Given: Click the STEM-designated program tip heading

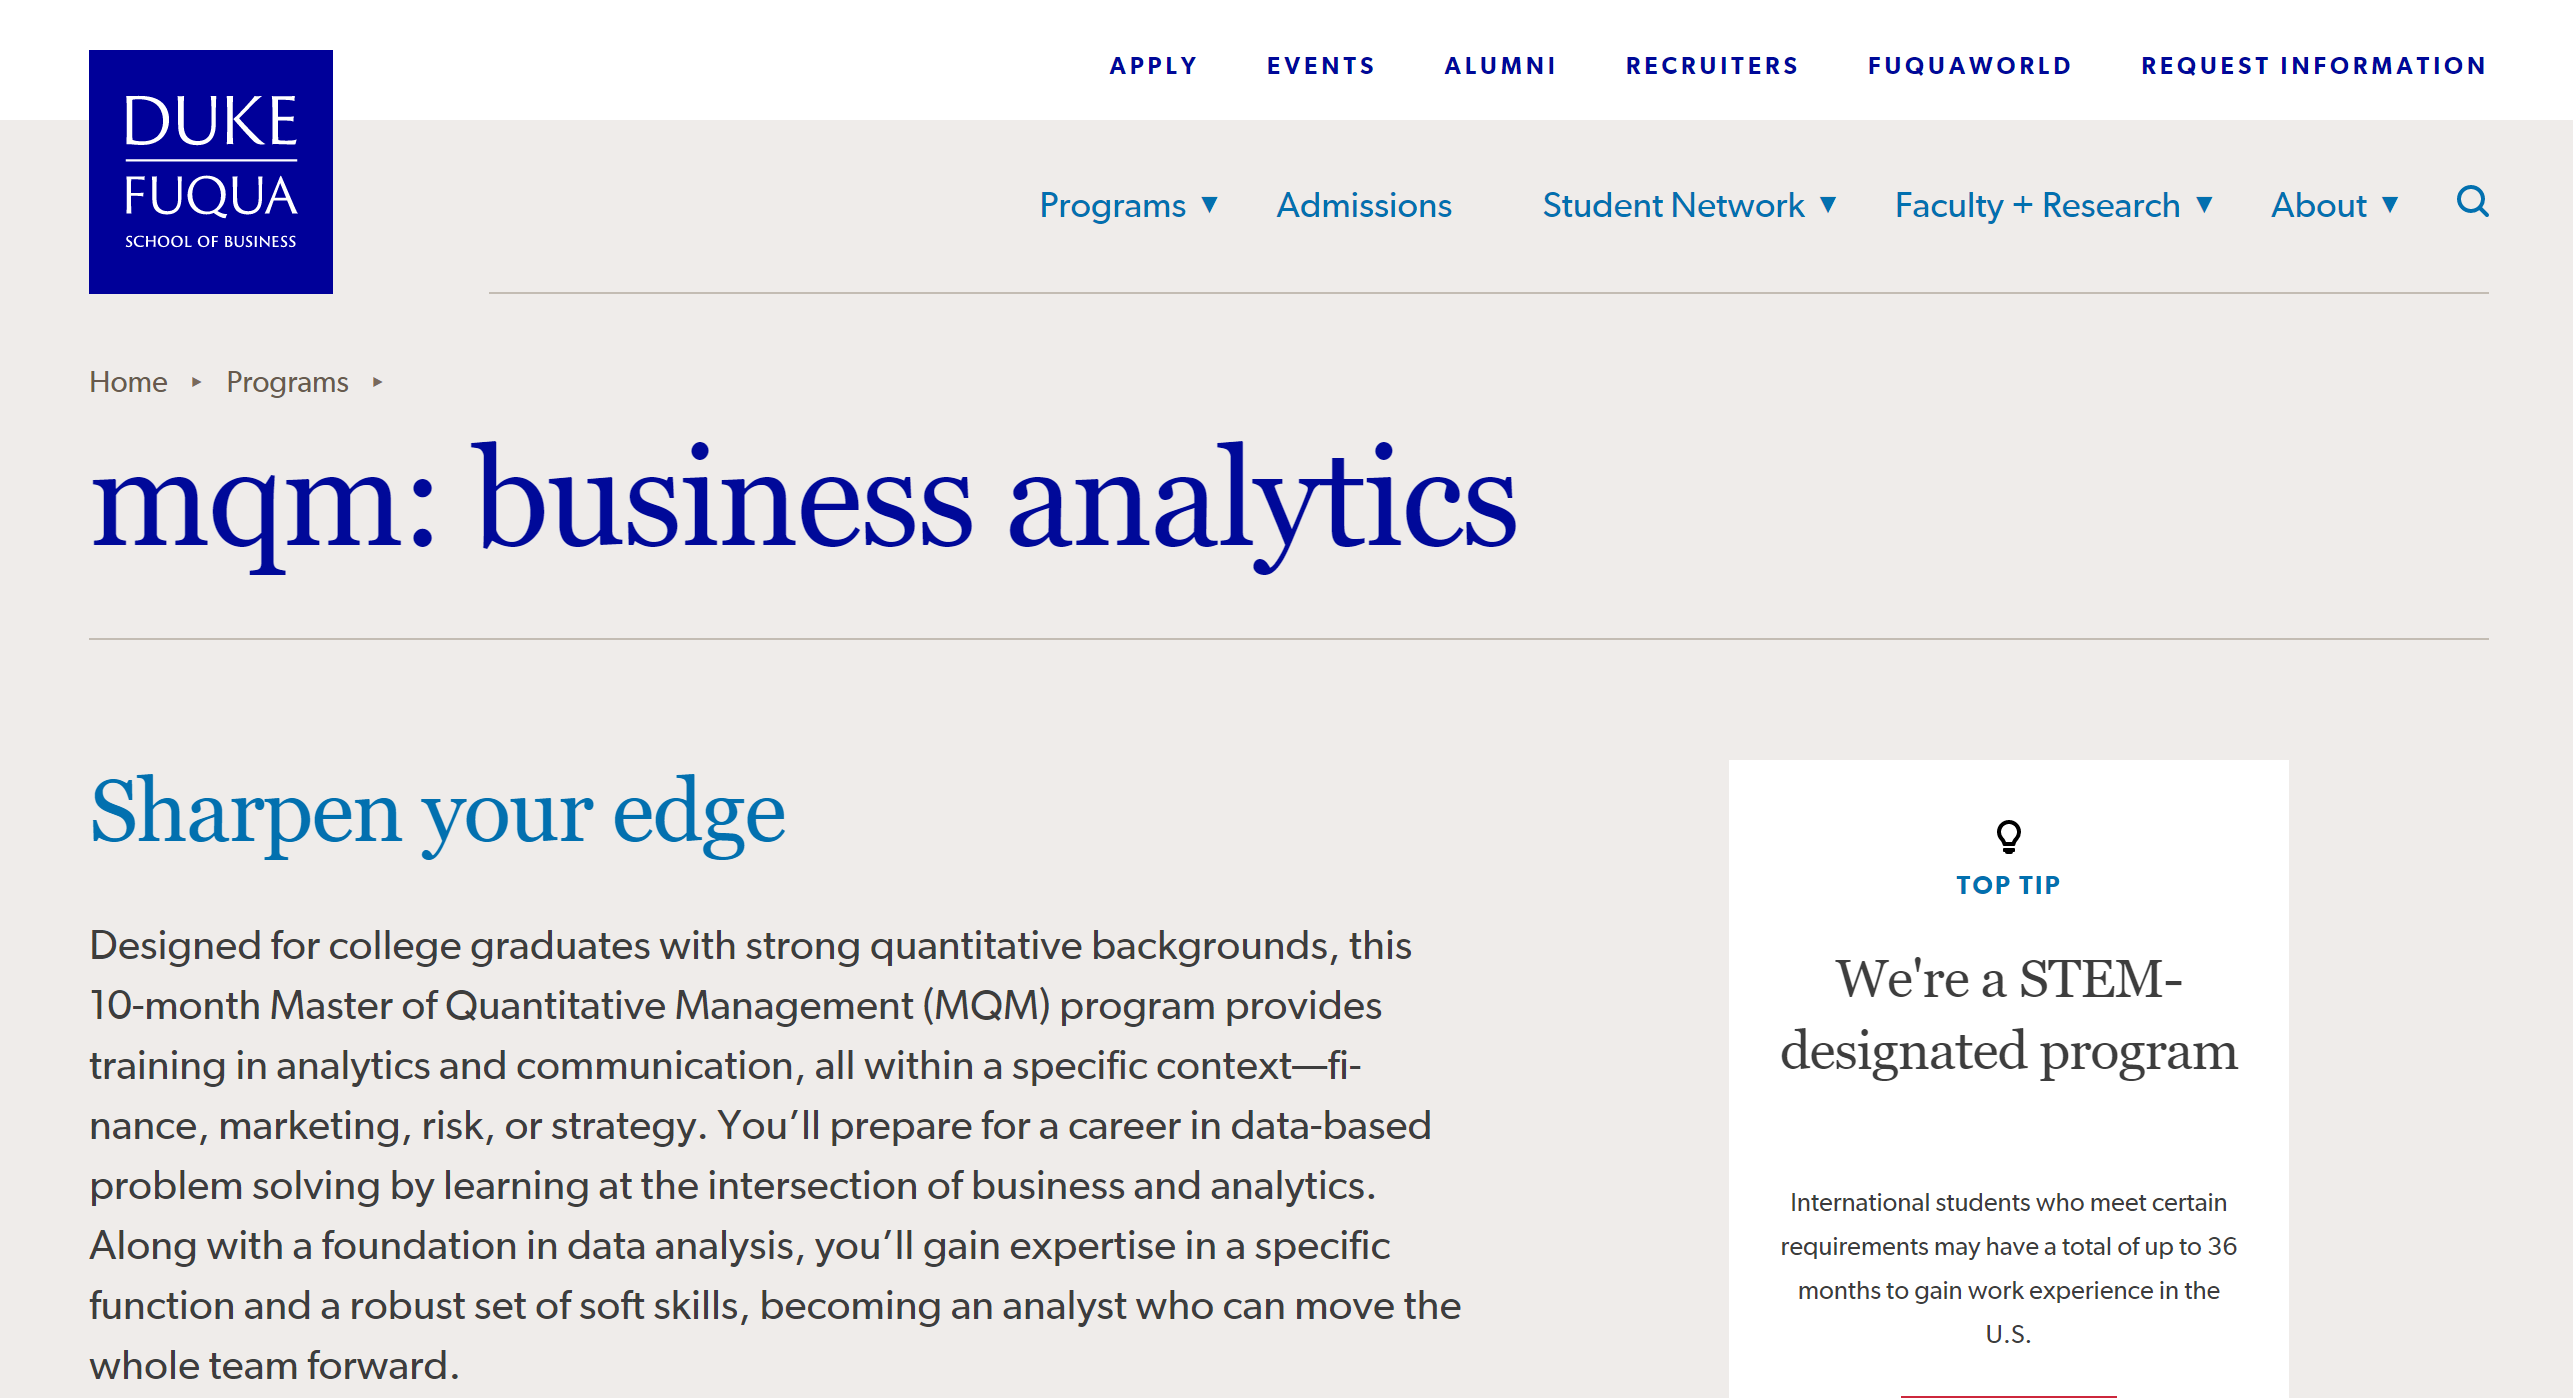Looking at the screenshot, I should tap(2008, 1015).
